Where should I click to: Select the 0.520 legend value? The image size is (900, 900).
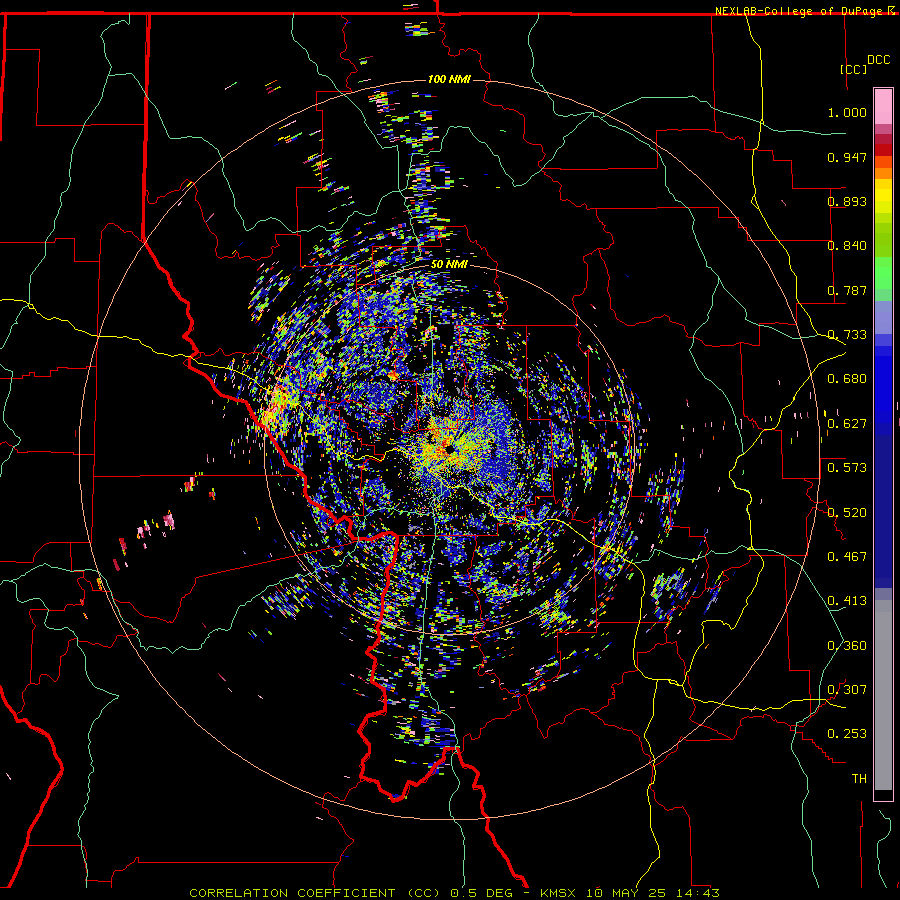pos(847,512)
